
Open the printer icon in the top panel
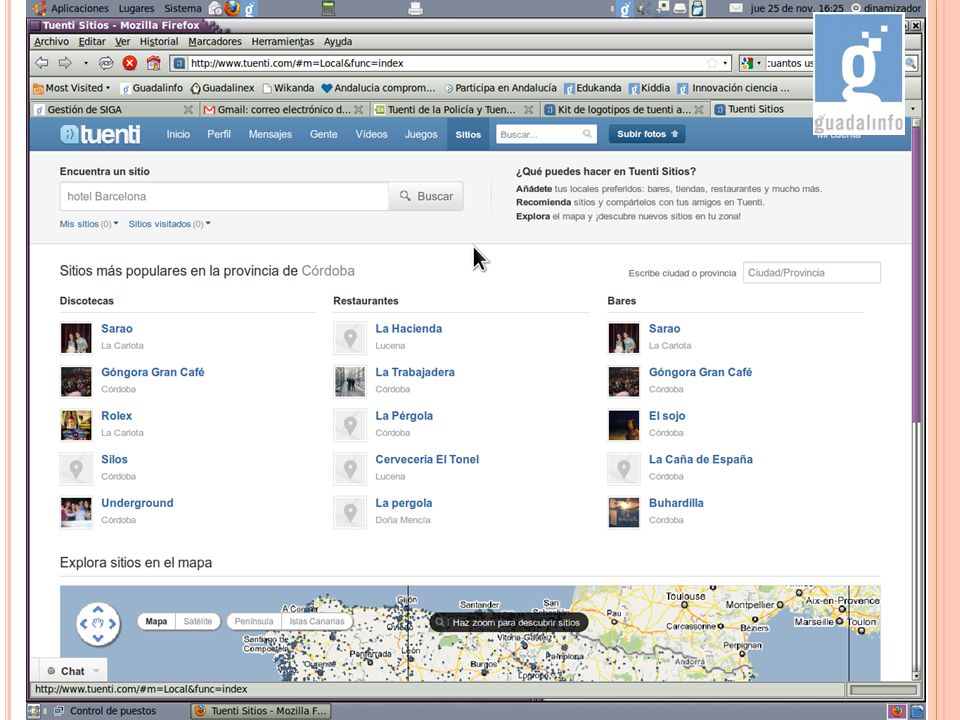pyautogui.click(x=415, y=8)
